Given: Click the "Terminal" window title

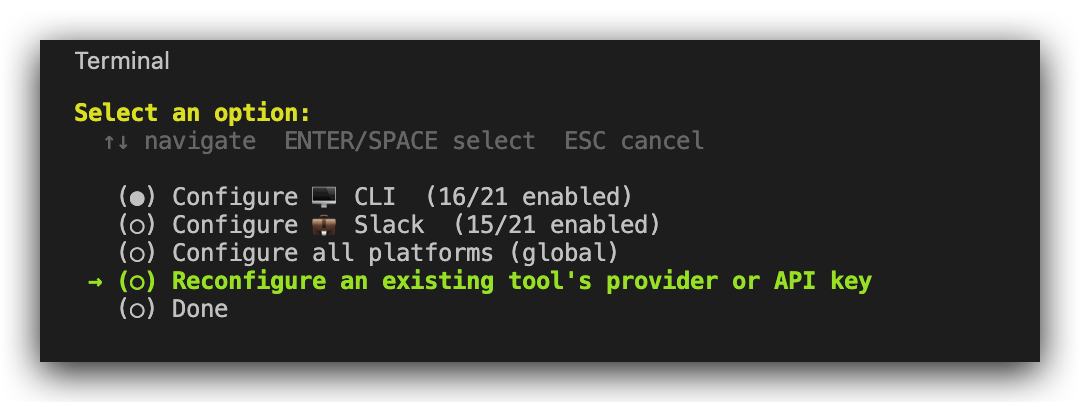Looking at the screenshot, I should point(122,61).
